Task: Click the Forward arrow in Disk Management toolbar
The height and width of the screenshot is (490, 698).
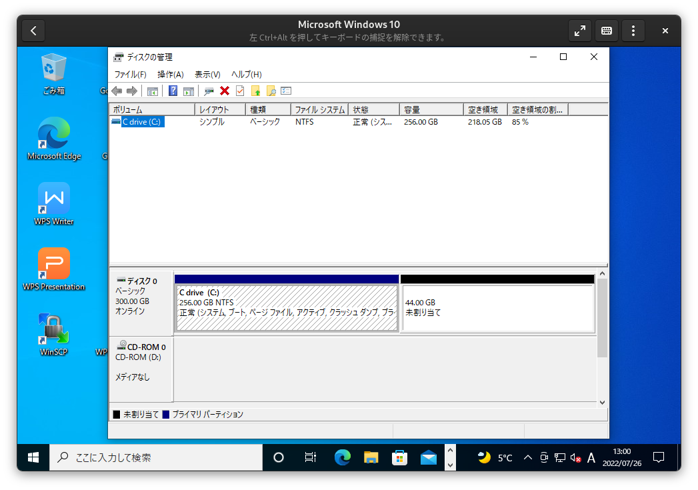Action: [x=132, y=91]
